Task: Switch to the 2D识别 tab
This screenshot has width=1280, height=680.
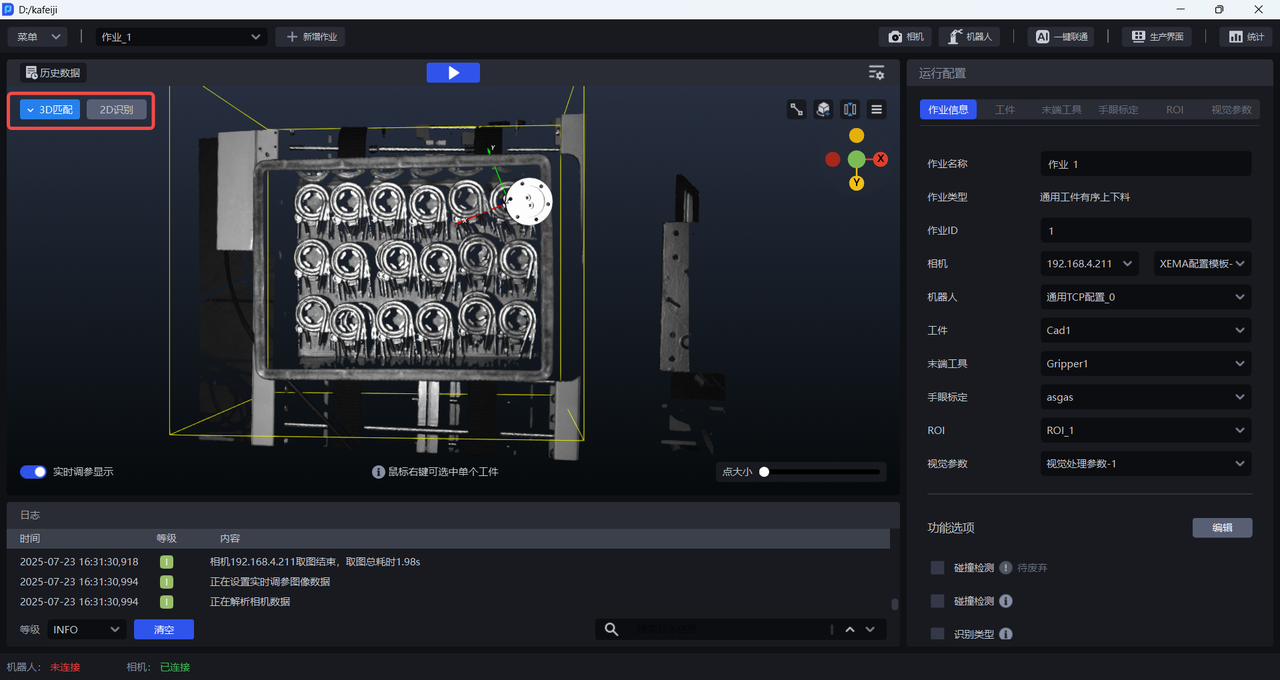Action: [116, 110]
